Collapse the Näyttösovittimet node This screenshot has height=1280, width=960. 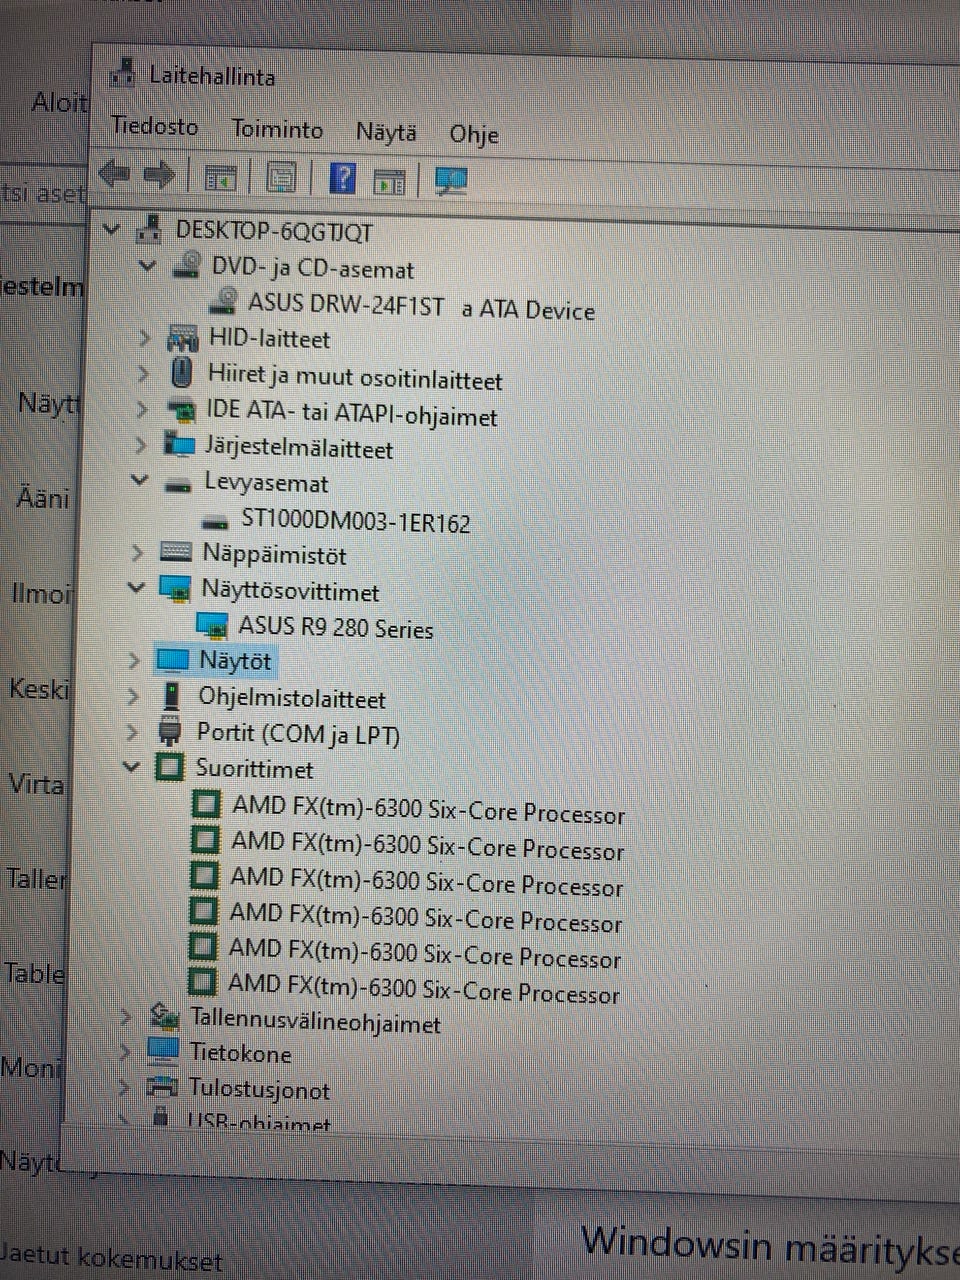coord(136,587)
